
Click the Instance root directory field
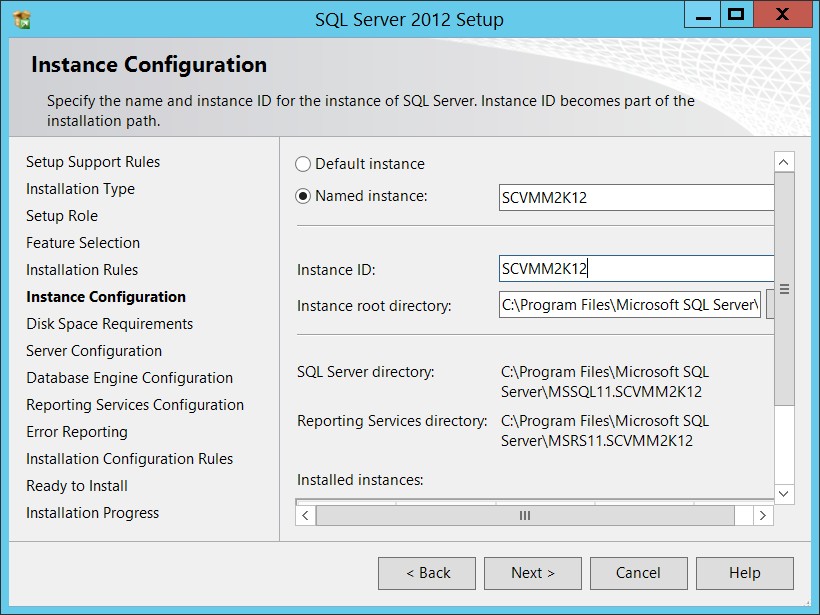[x=630, y=305]
